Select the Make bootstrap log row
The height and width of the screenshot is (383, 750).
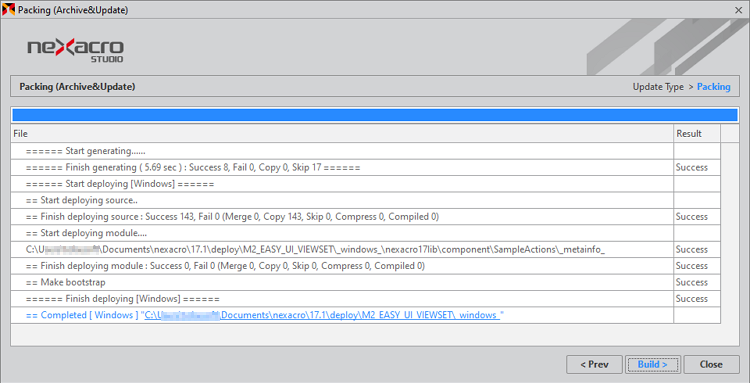point(366,282)
